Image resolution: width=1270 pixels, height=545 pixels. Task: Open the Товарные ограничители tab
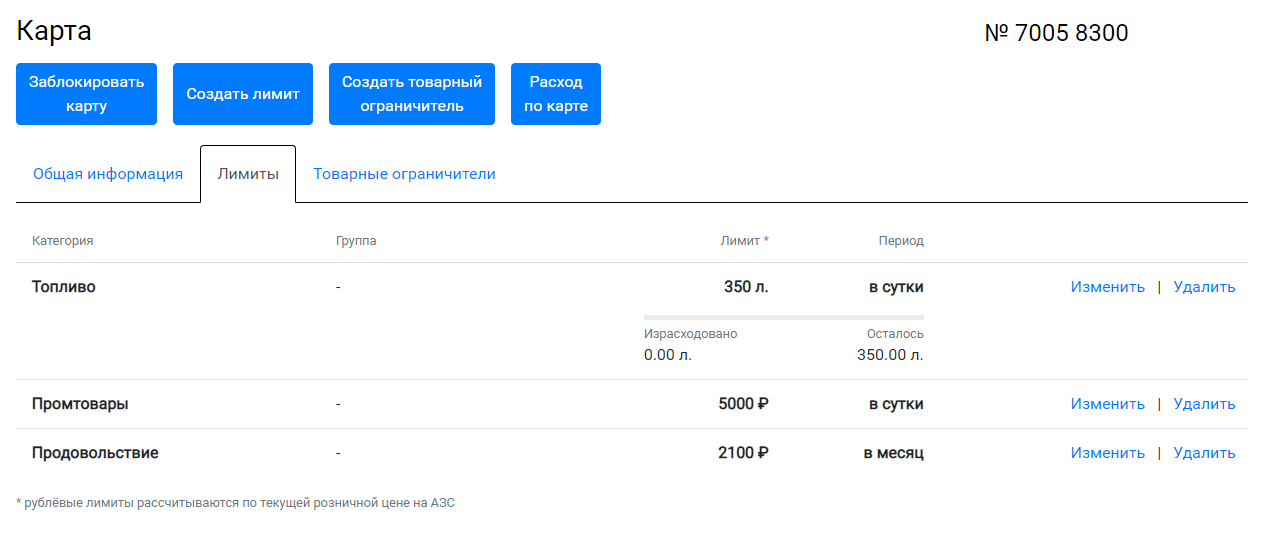coord(404,174)
